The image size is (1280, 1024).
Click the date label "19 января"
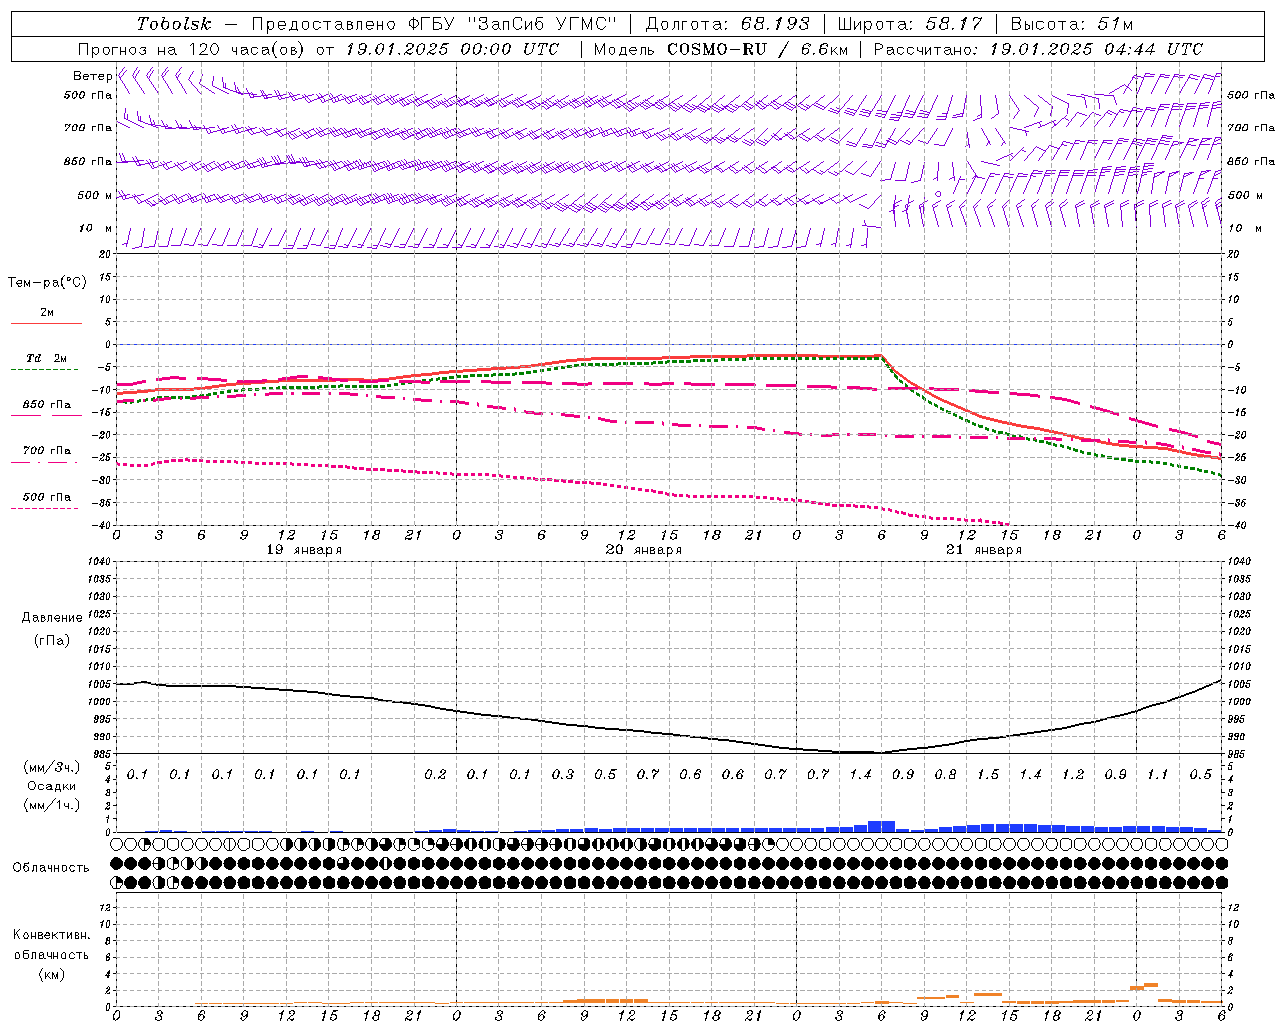pos(304,550)
